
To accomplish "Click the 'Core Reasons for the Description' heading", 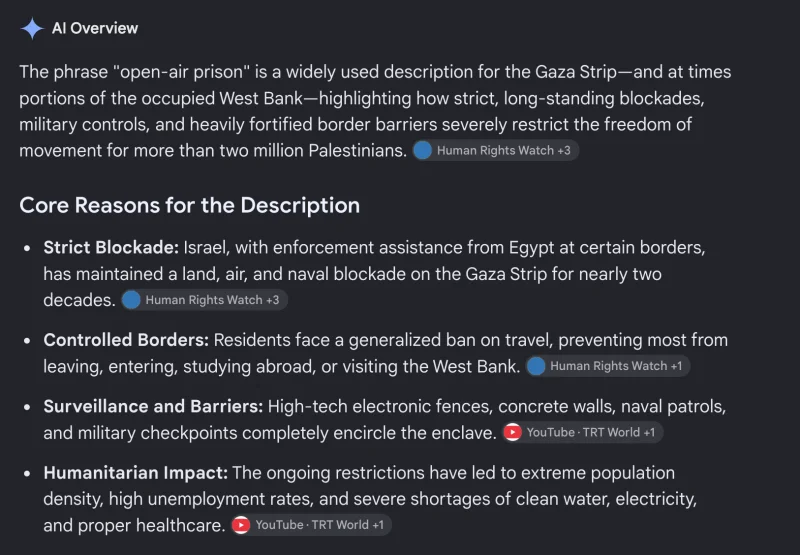I will point(190,206).
